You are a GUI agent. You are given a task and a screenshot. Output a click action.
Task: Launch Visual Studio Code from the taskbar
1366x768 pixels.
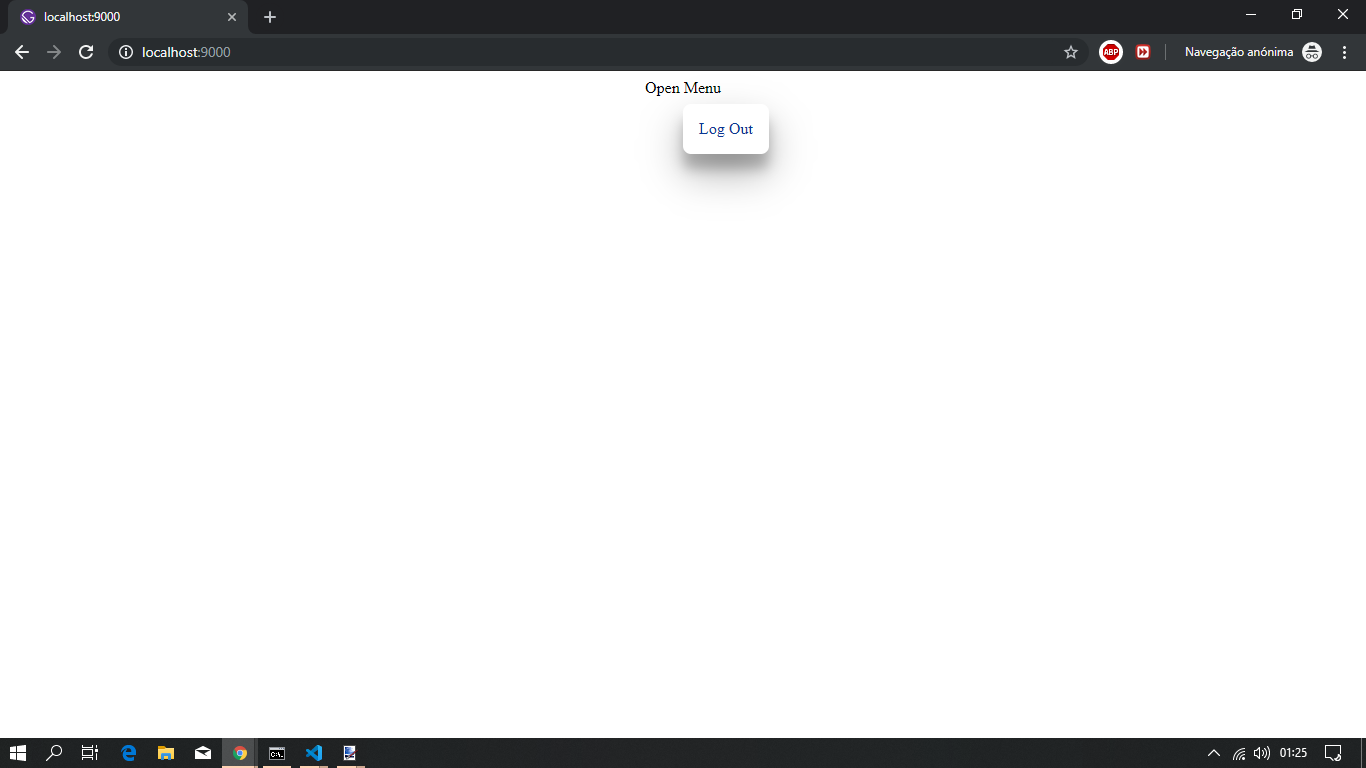313,753
